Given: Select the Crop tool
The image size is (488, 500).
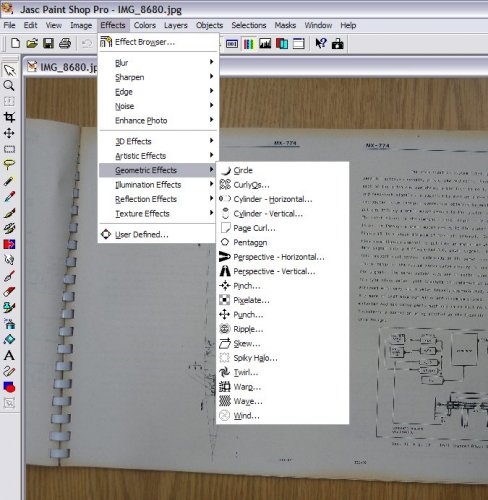Looking at the screenshot, I should point(9,117).
